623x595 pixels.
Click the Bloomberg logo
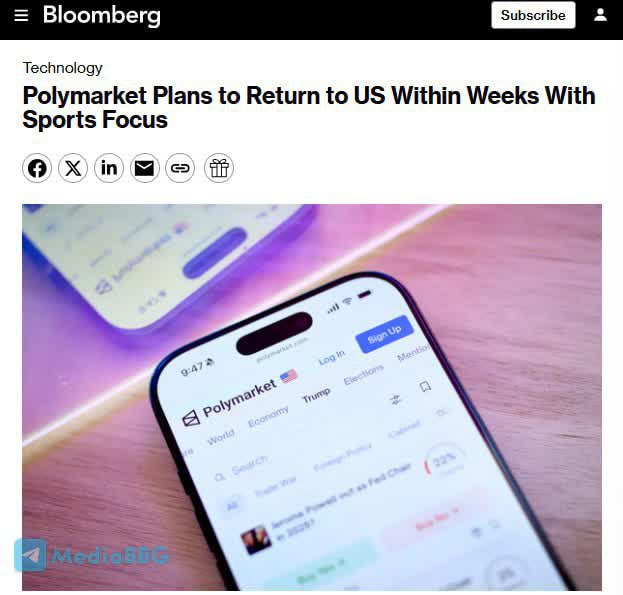tap(102, 15)
